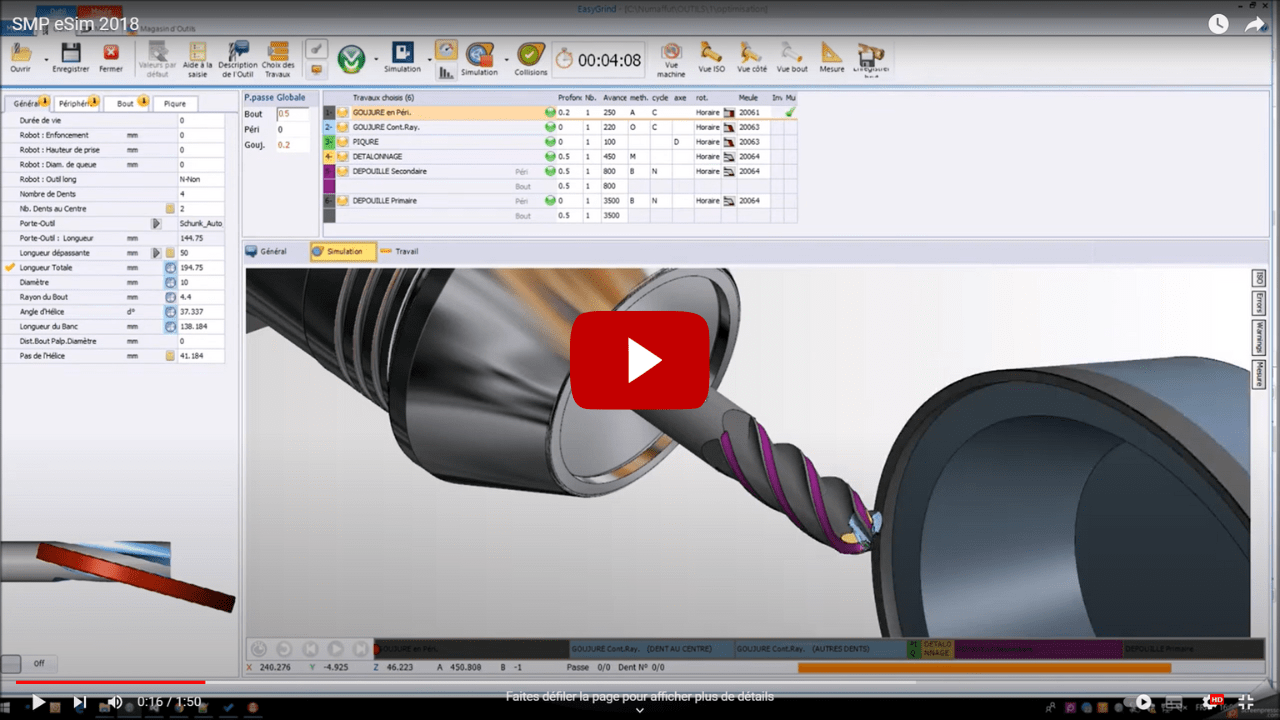The width and height of the screenshot is (1280, 720).
Task: Toggle green status of PIQURE row
Action: (550, 142)
